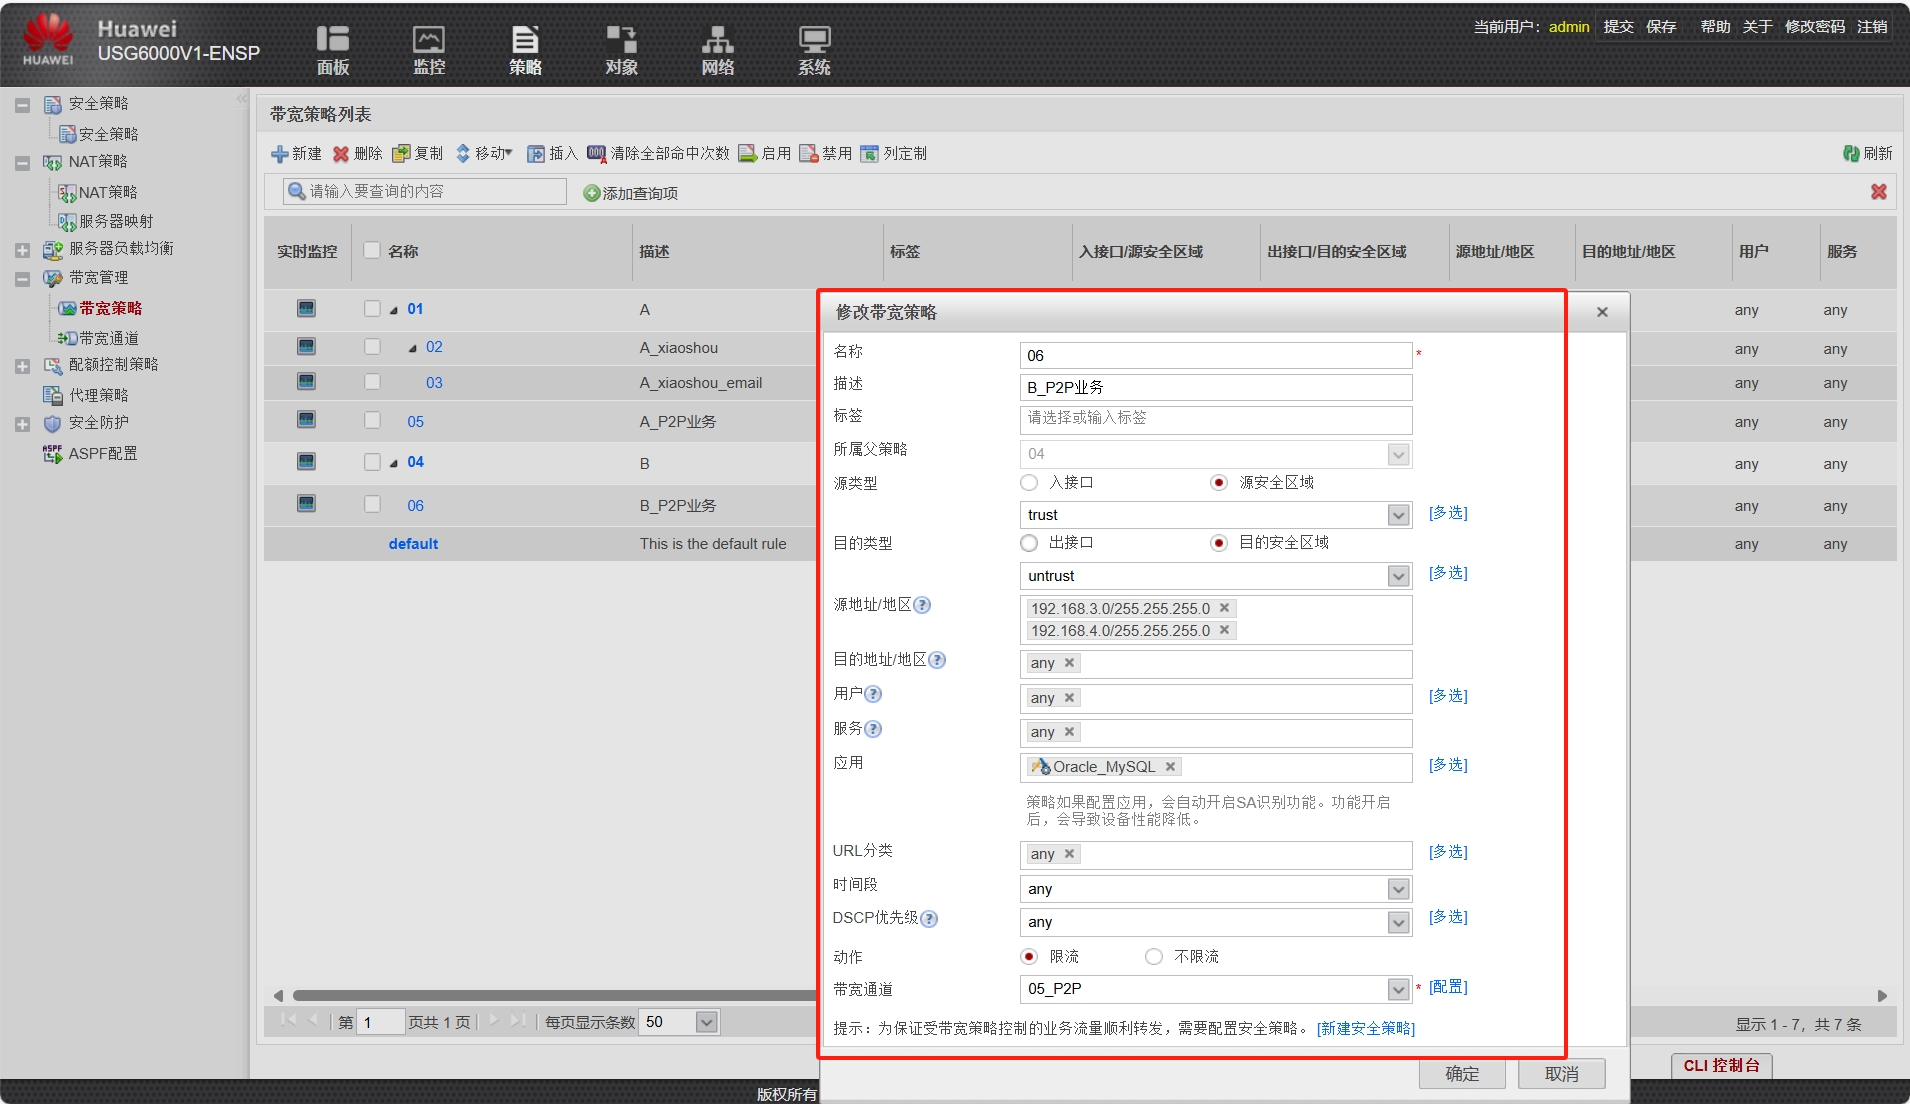Click the 提交 link in header
The image size is (1910, 1104).
[x=1618, y=27]
